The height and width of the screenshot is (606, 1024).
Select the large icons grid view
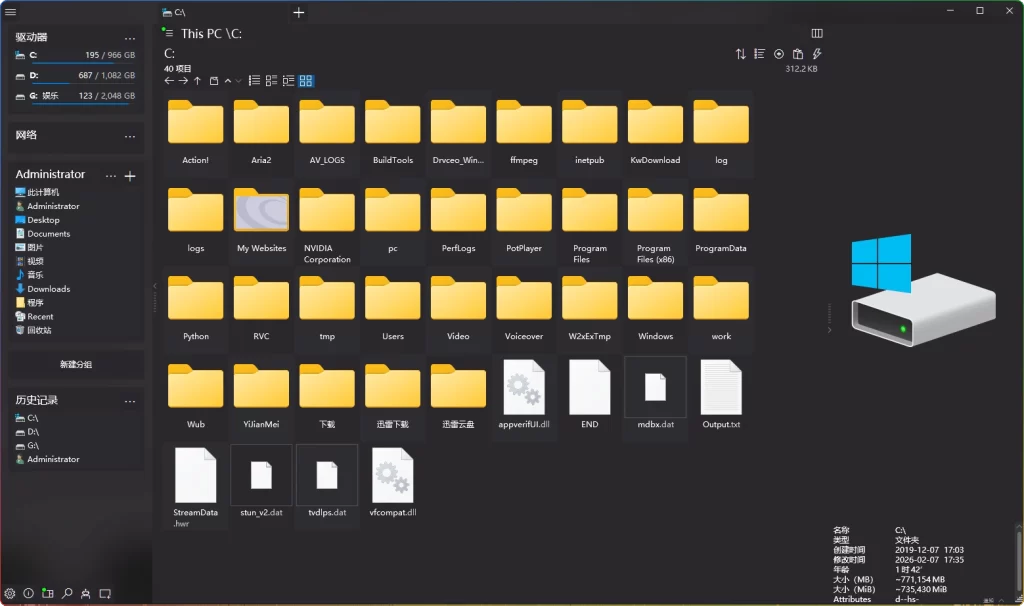(x=306, y=81)
